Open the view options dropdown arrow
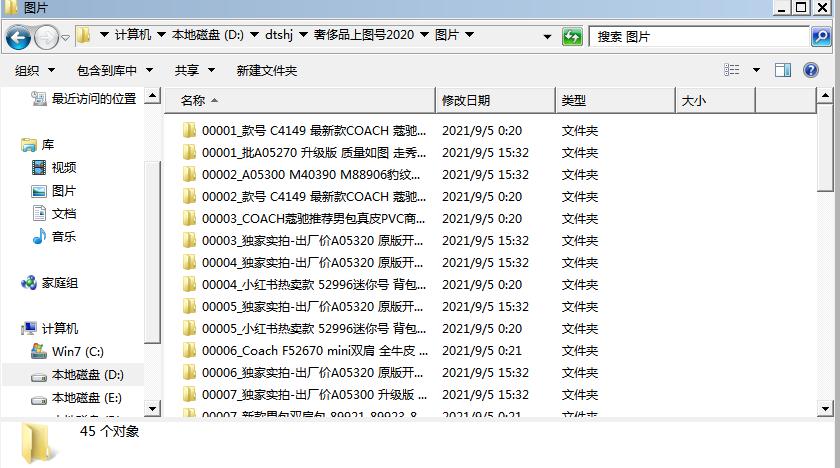840x468 pixels. pos(756,70)
